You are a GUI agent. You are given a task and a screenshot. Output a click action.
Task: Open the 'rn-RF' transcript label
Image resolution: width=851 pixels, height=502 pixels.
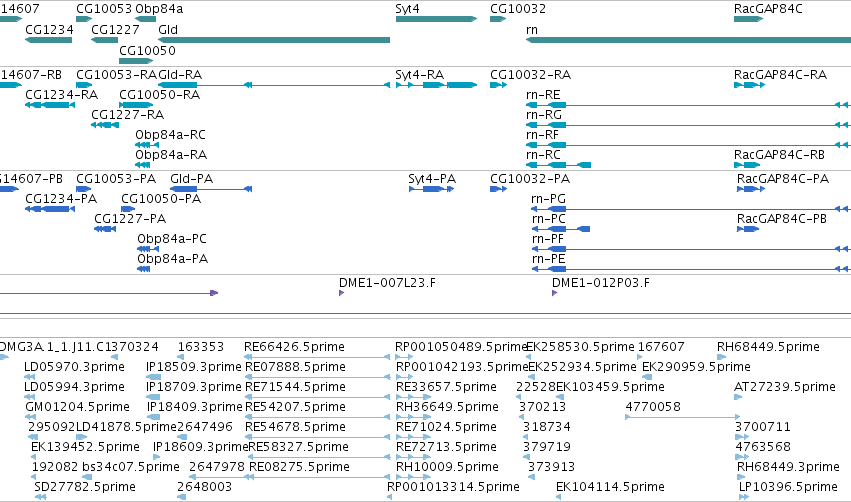[542, 135]
